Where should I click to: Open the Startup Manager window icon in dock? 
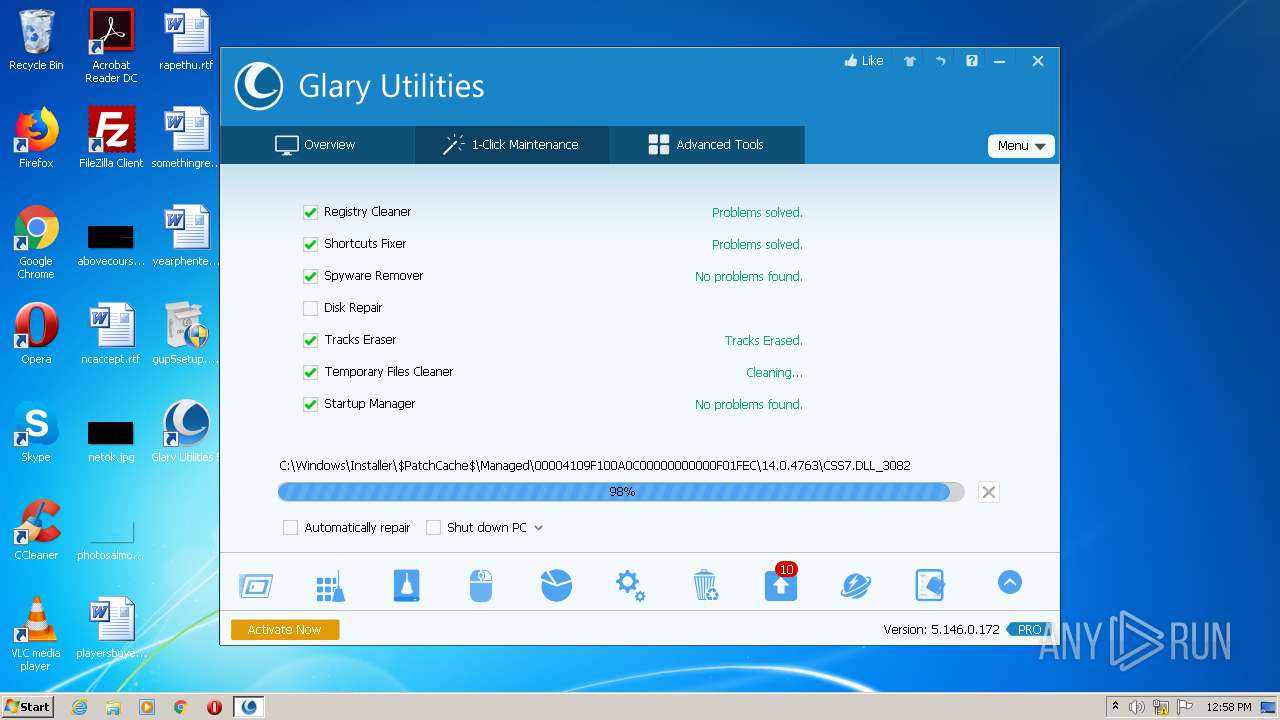(256, 586)
